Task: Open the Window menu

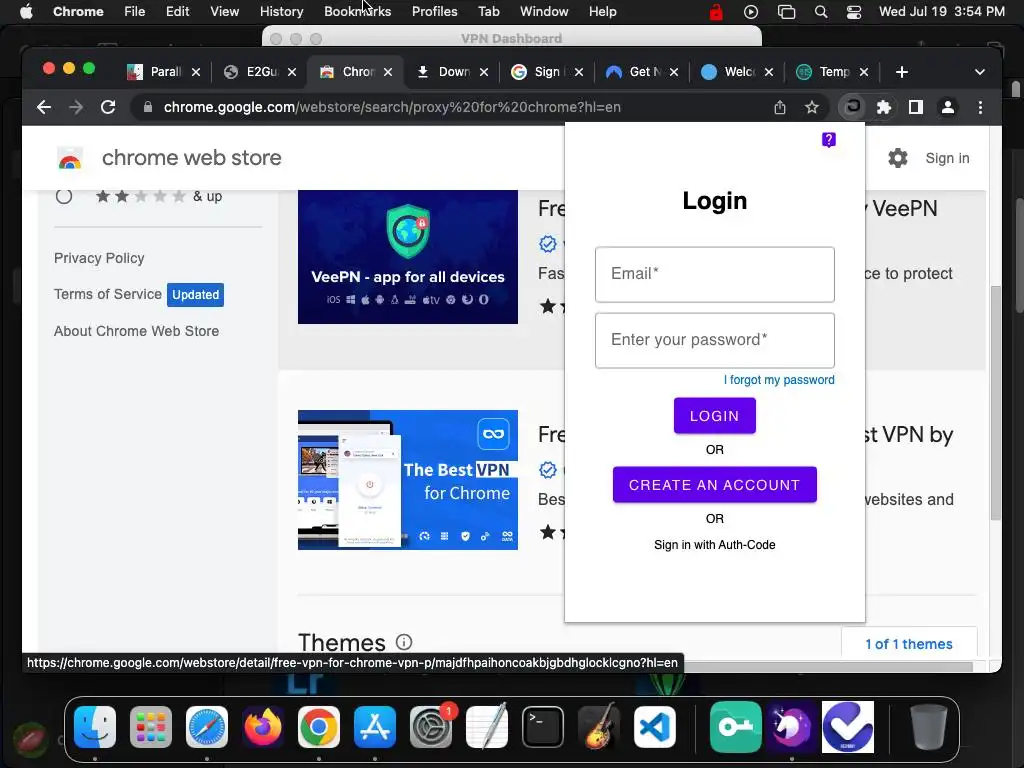Action: pyautogui.click(x=544, y=12)
